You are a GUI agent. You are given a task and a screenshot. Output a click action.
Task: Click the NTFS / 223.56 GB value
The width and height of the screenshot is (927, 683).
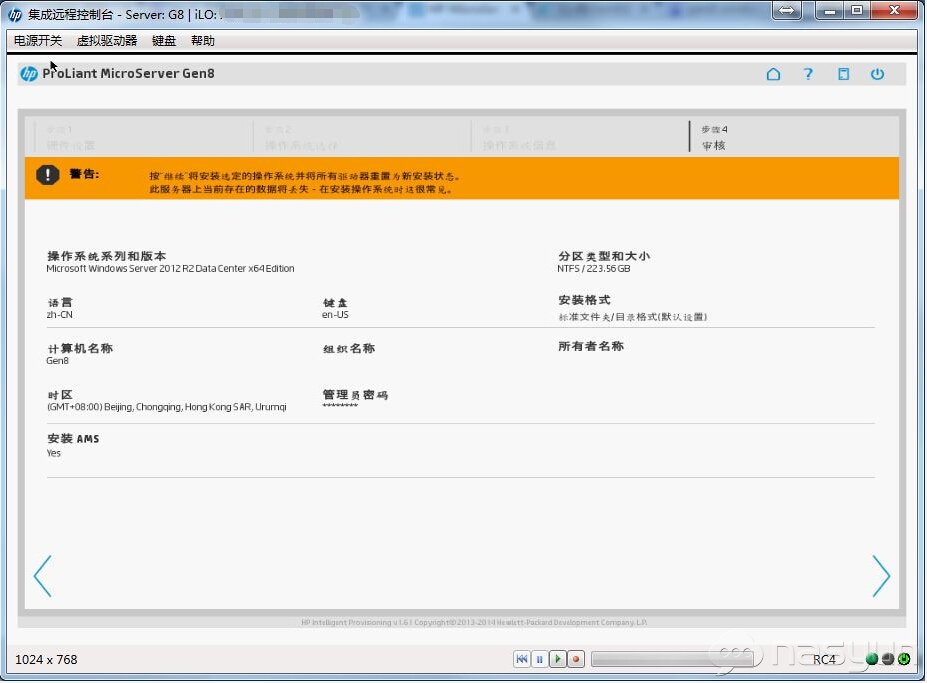(594, 269)
